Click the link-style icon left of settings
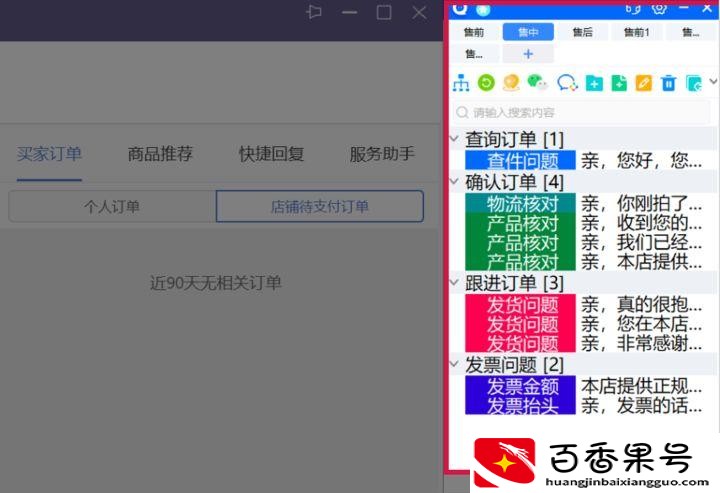The width and height of the screenshot is (720, 493). (633, 8)
